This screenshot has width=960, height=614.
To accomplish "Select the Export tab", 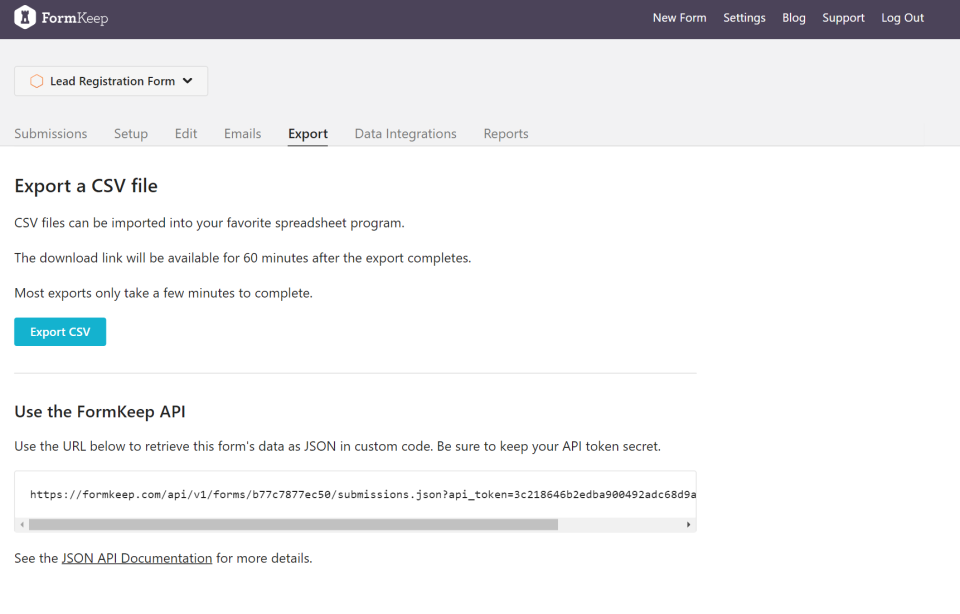I will (x=308, y=134).
